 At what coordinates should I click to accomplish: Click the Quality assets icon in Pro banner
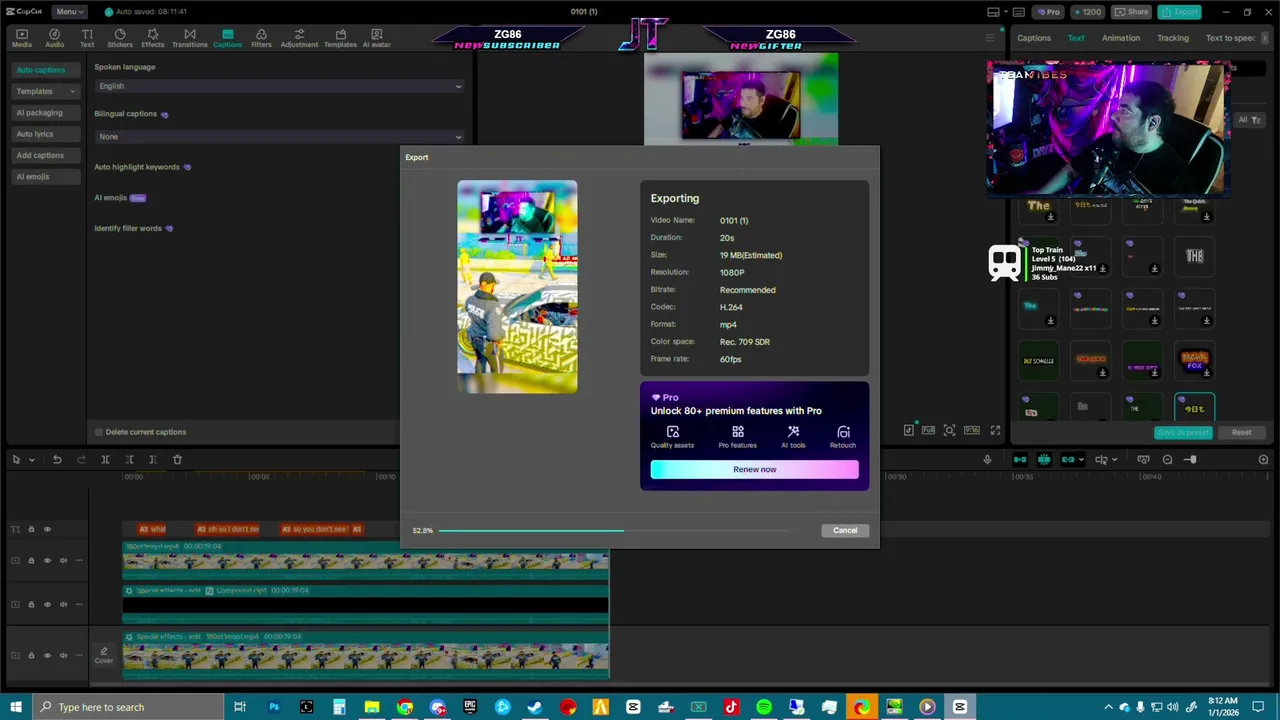[x=672, y=432]
